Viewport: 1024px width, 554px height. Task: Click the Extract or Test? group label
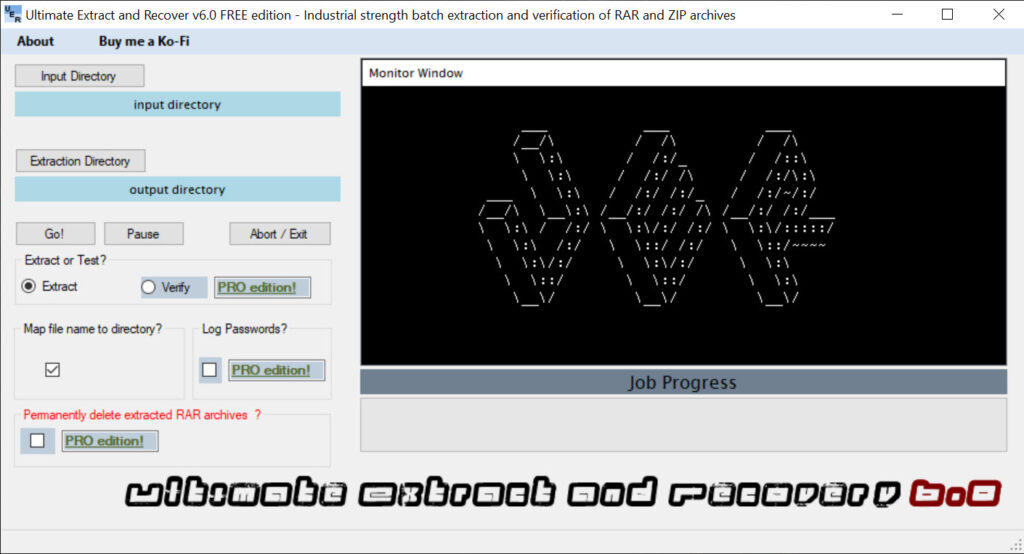point(65,260)
